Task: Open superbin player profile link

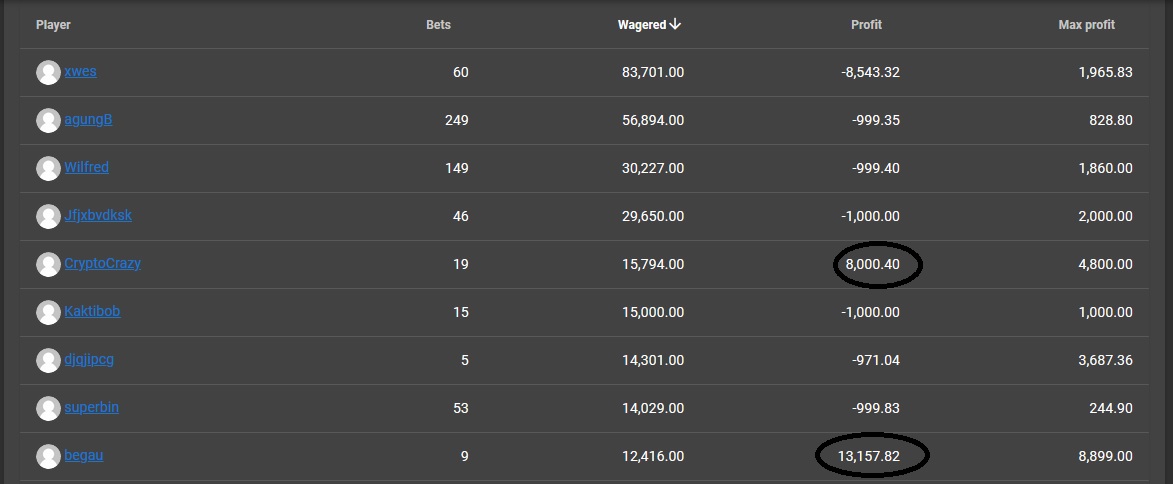Action: pos(91,408)
